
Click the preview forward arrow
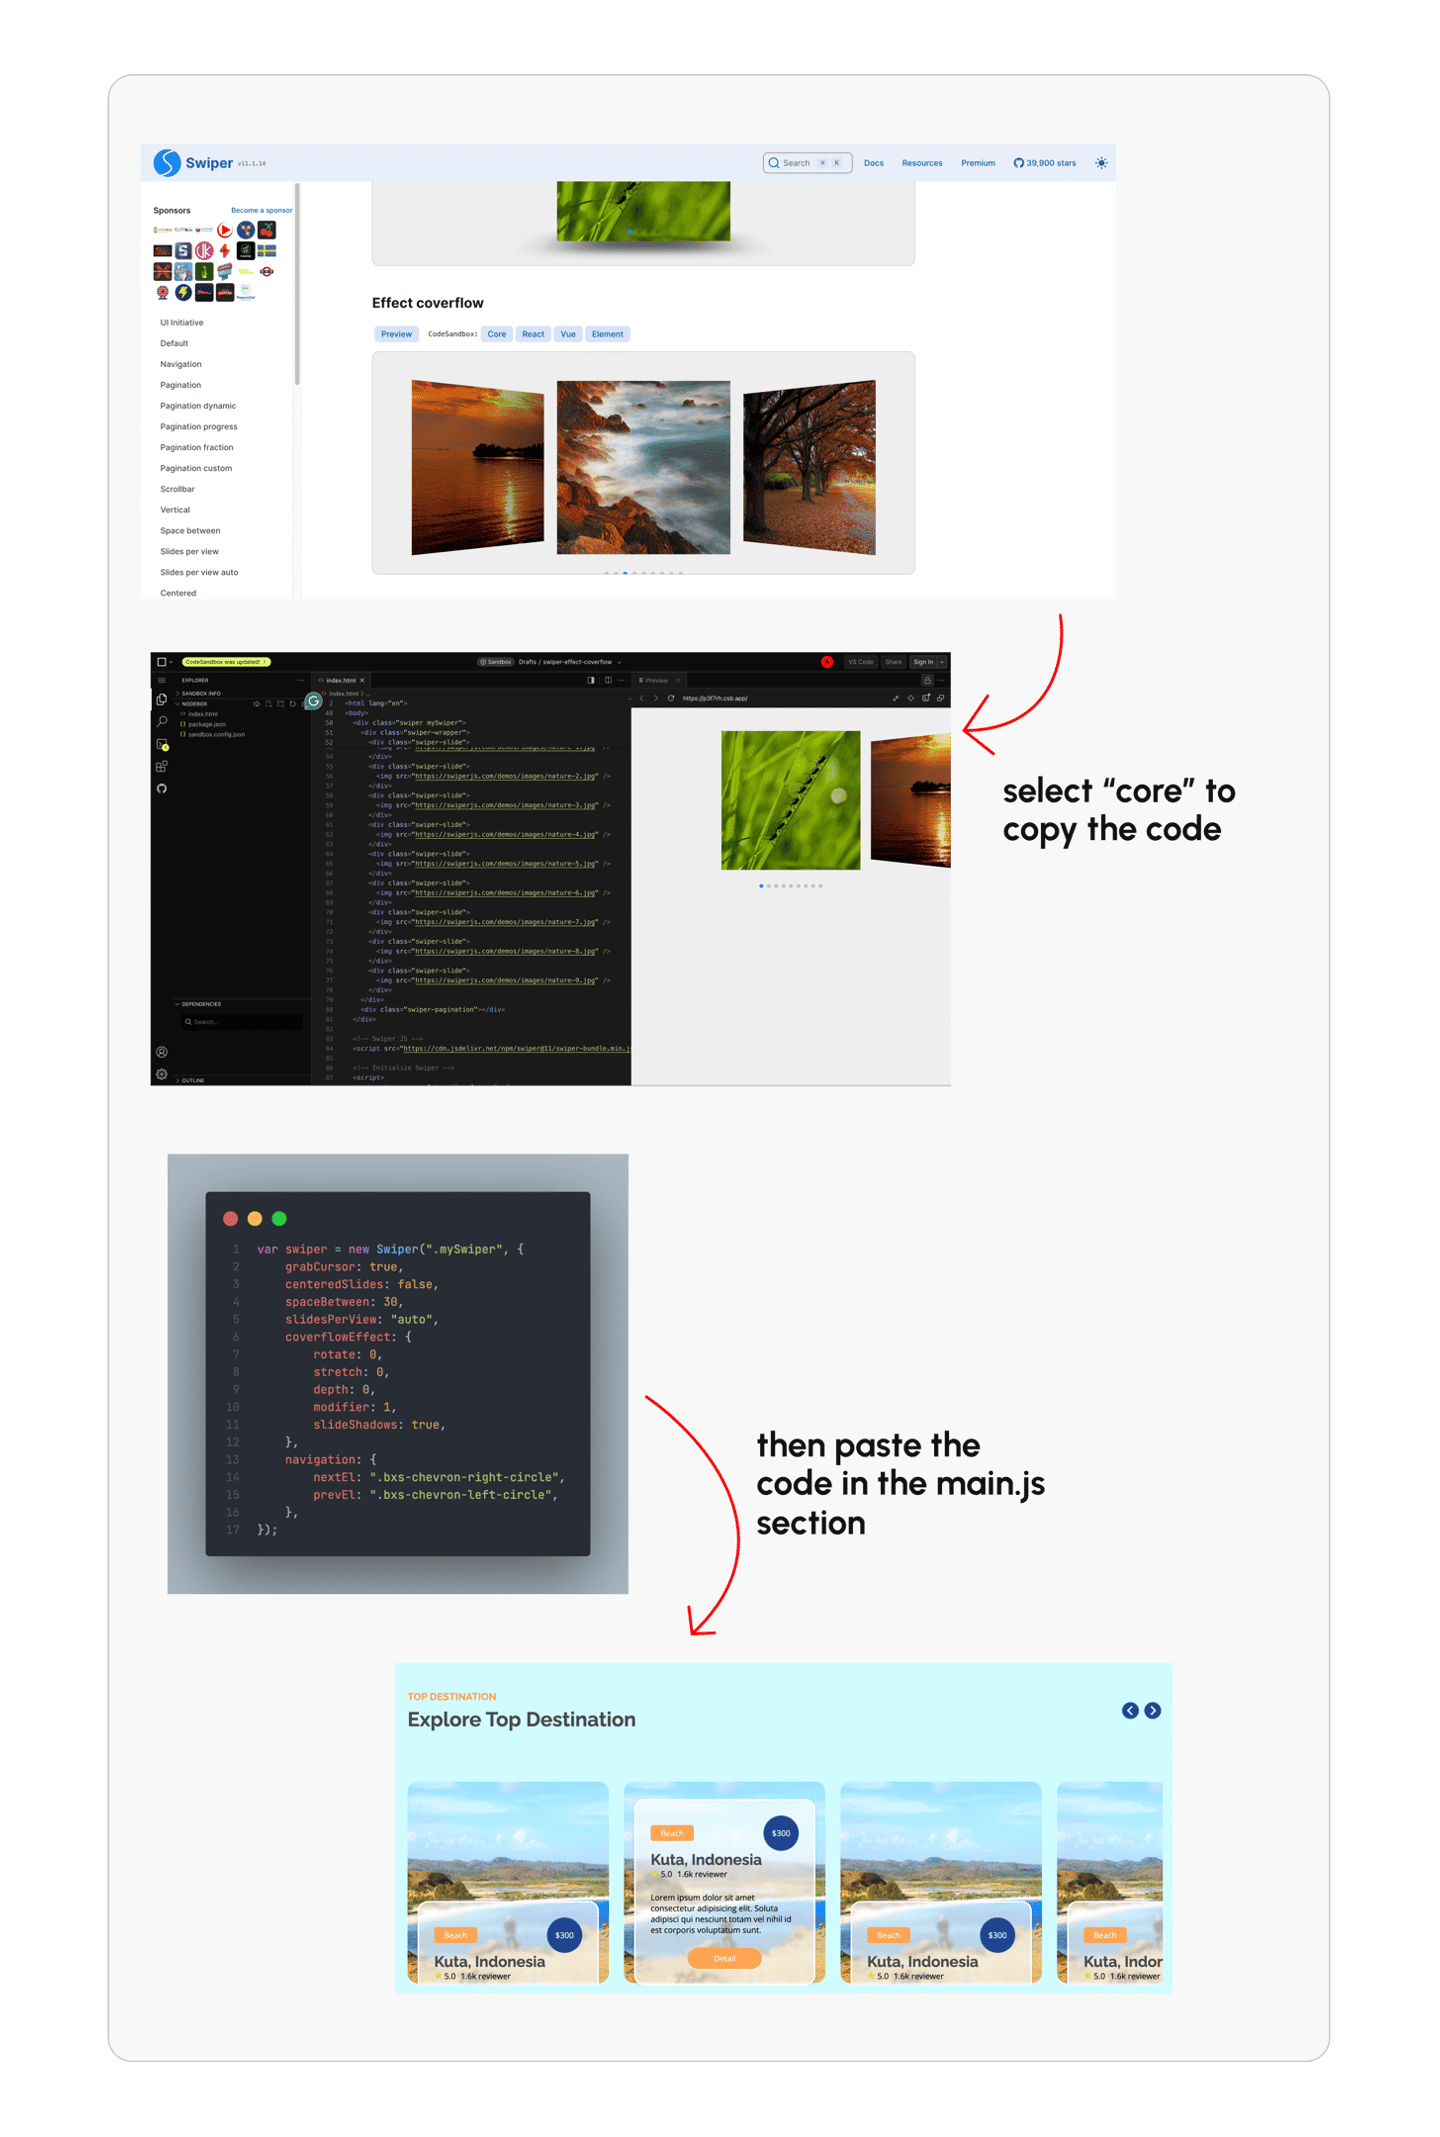pos(656,698)
